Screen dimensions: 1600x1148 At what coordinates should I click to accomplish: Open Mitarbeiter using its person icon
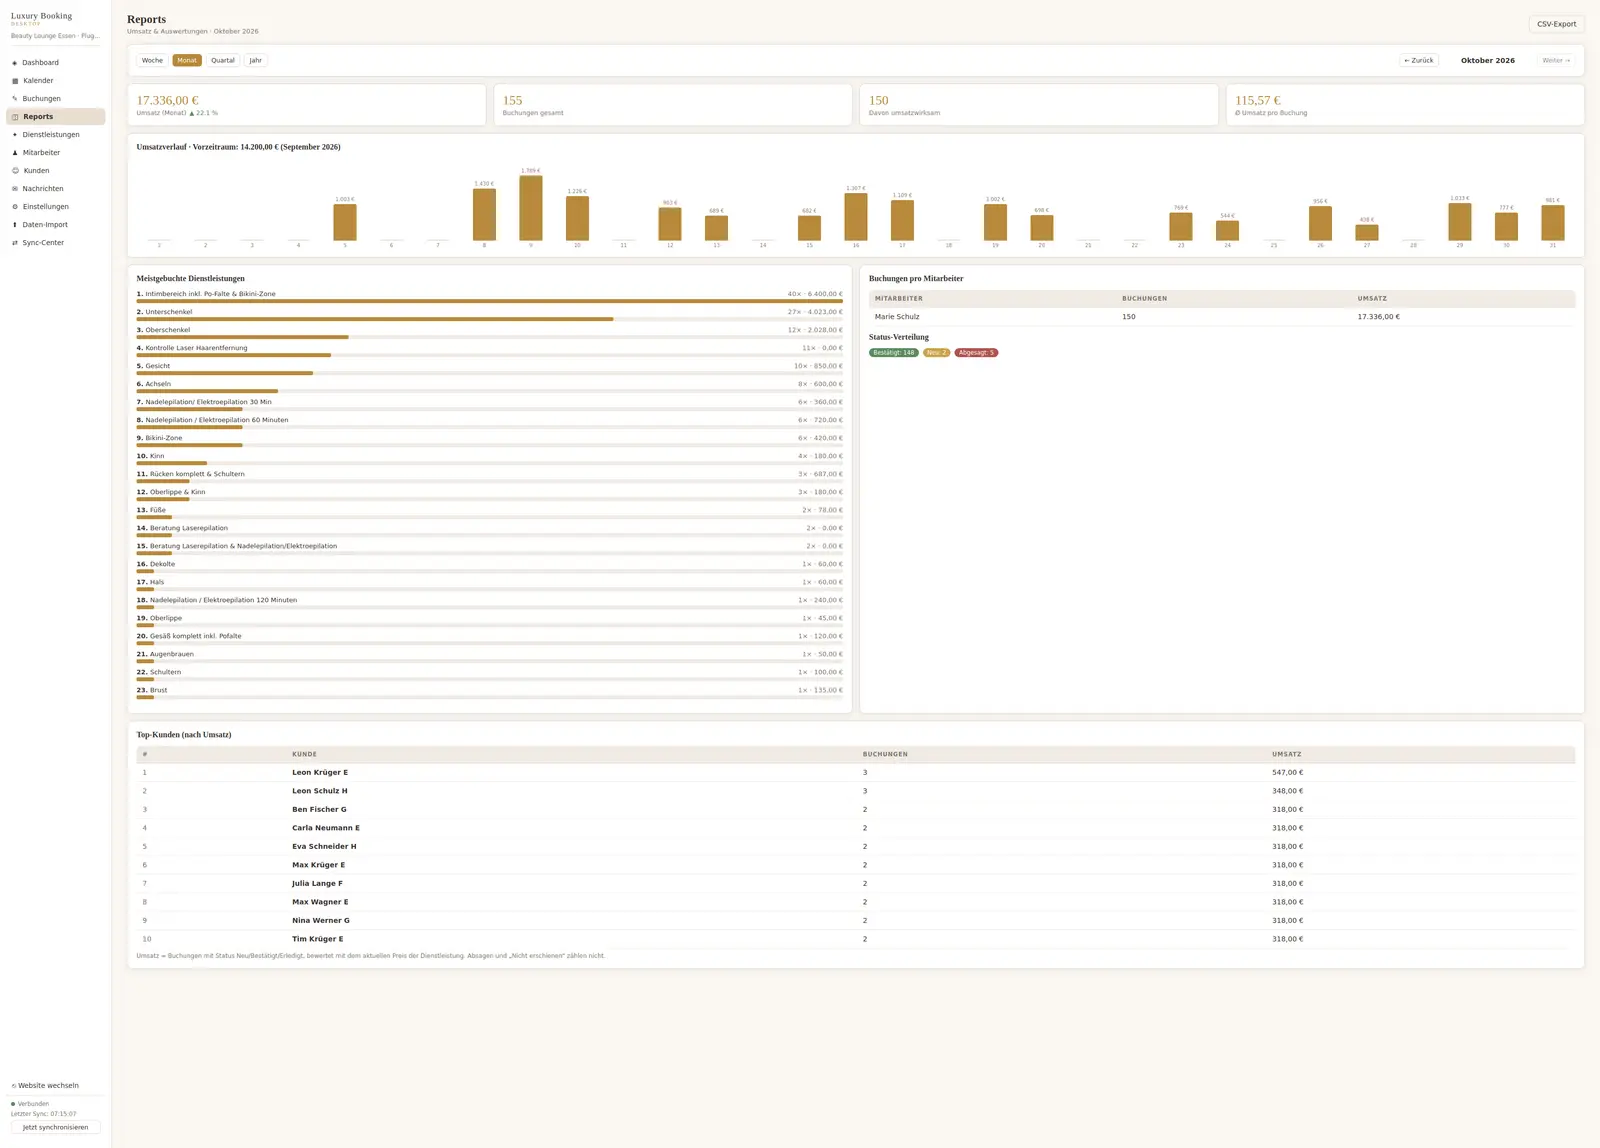point(15,153)
